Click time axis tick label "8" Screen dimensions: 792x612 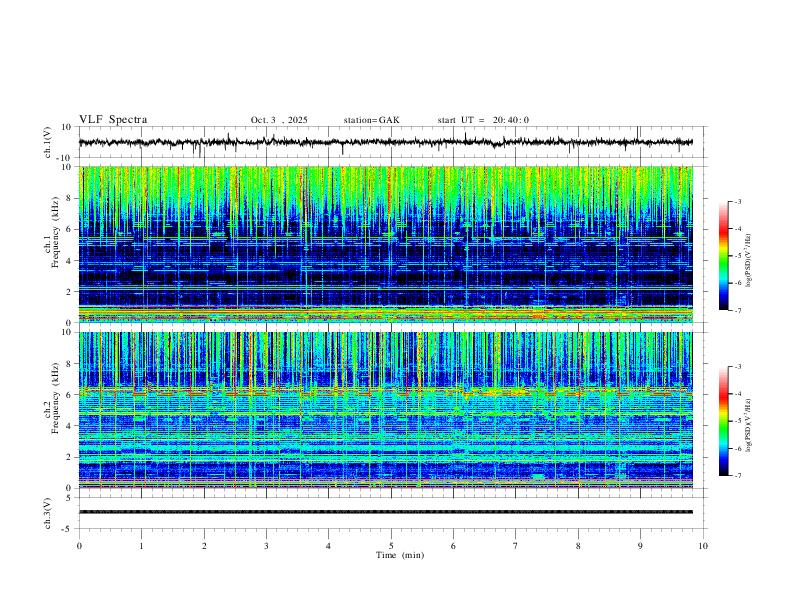pos(578,546)
